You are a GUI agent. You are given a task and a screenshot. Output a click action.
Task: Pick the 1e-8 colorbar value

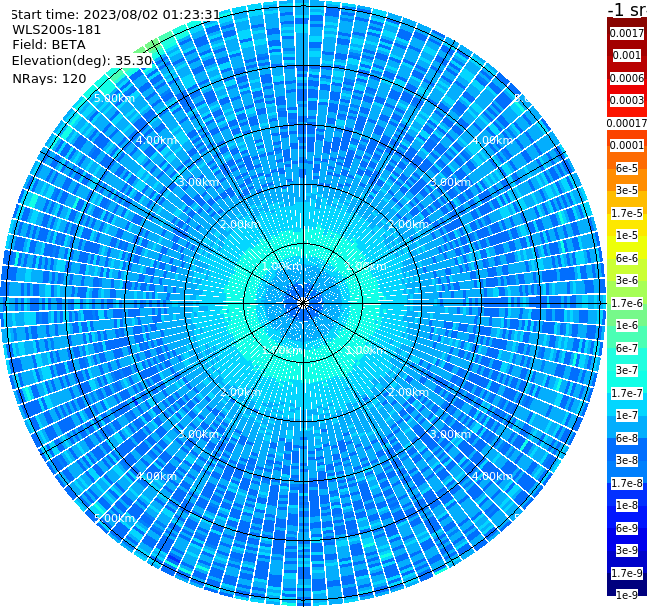[x=627, y=505]
